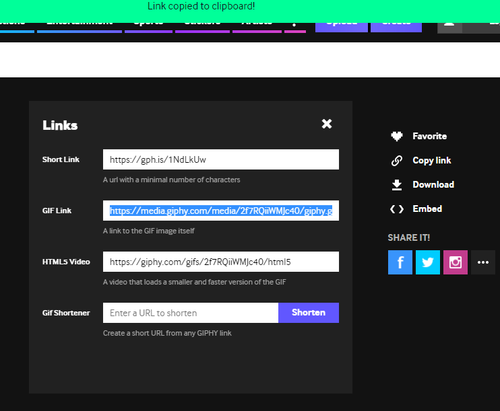Click the Links heading
This screenshot has width=500, height=411.
point(60,125)
